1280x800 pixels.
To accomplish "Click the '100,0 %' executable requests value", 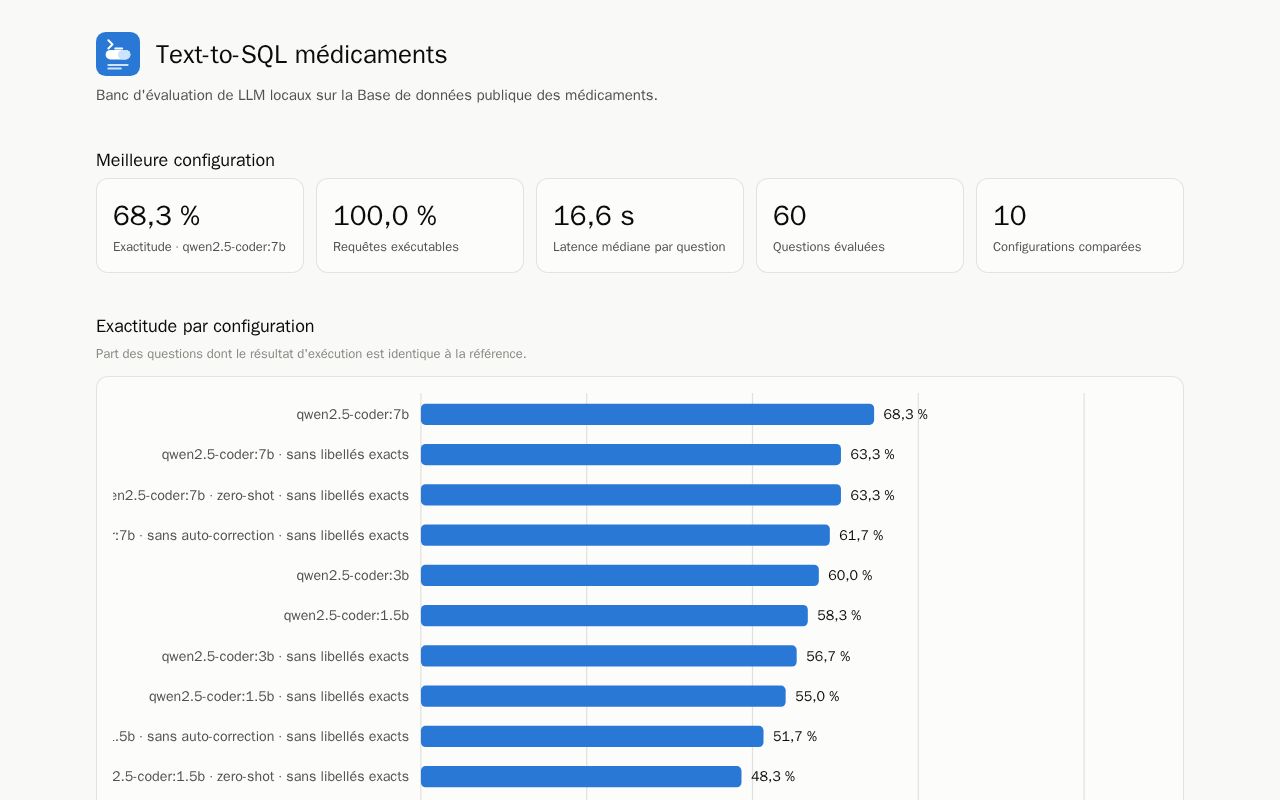I will tap(385, 216).
